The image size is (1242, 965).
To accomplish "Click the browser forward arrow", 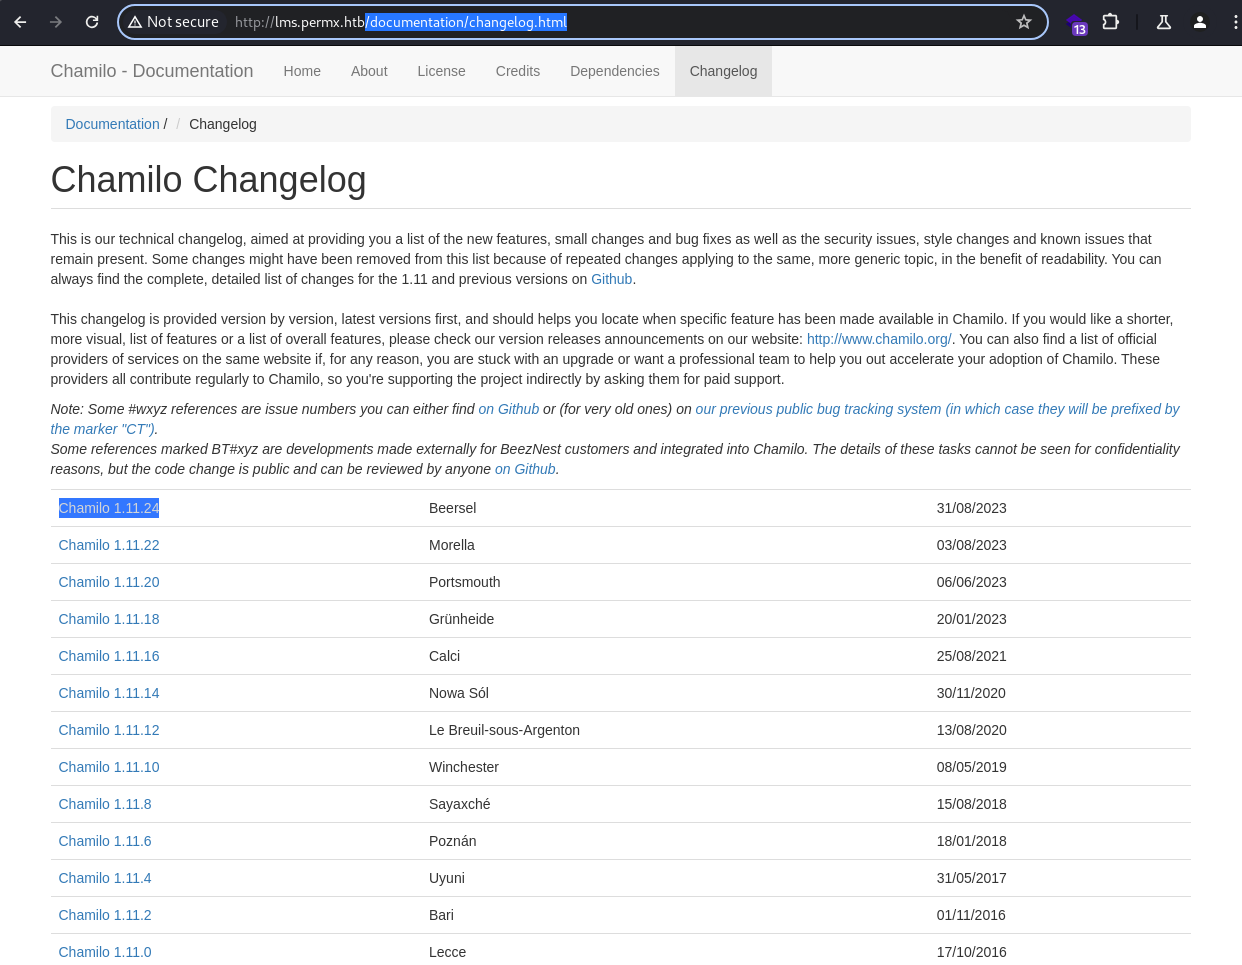I will point(56,22).
